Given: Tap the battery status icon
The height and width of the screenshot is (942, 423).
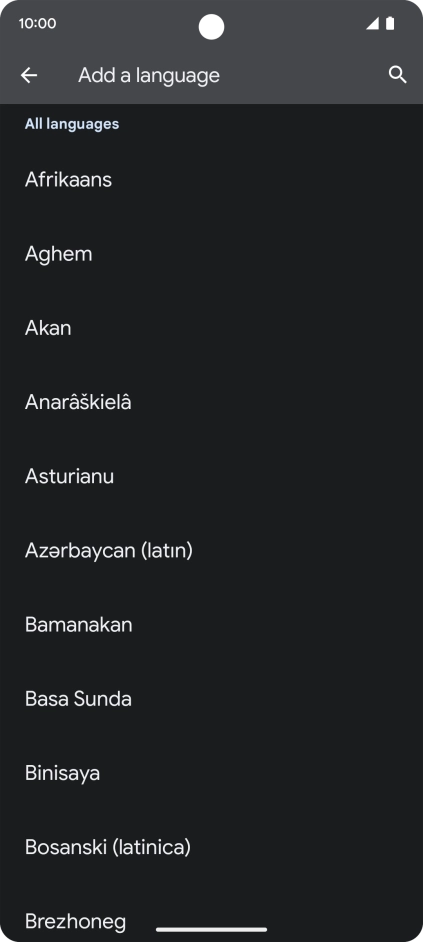Looking at the screenshot, I should (x=390, y=23).
